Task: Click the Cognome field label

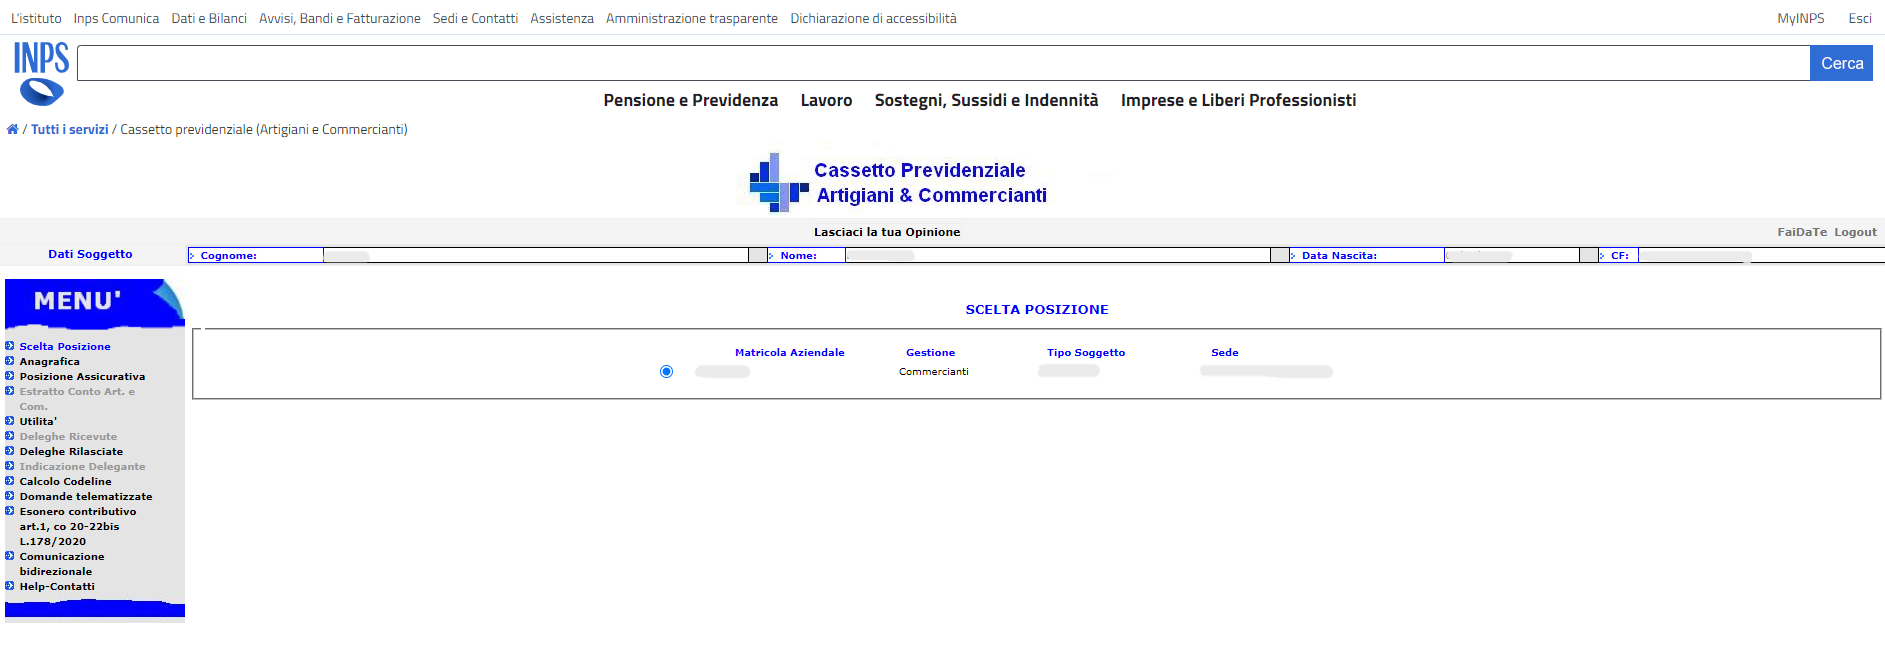Action: pos(229,256)
